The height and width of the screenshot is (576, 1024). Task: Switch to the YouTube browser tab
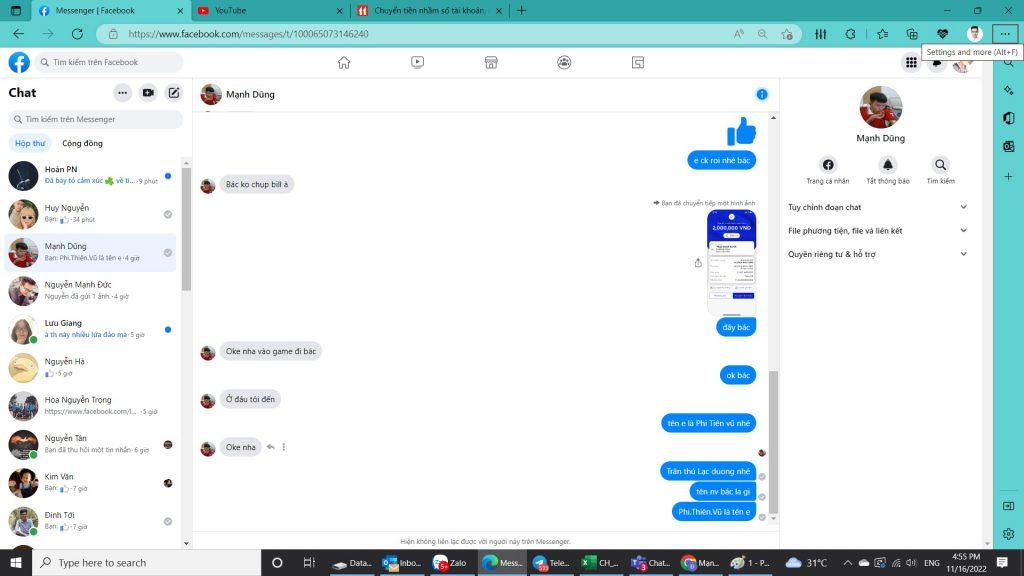pyautogui.click(x=271, y=10)
